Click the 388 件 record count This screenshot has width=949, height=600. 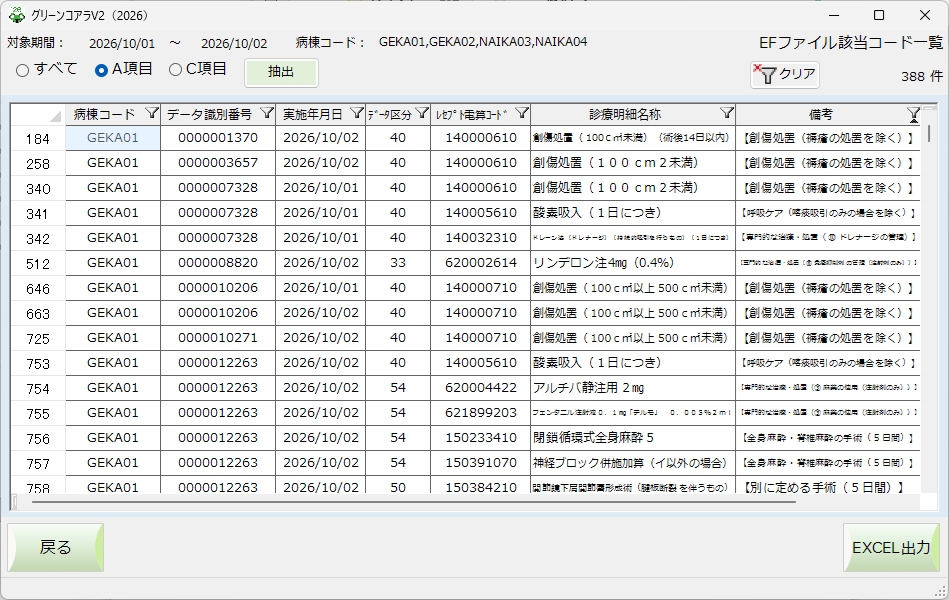pos(921,76)
